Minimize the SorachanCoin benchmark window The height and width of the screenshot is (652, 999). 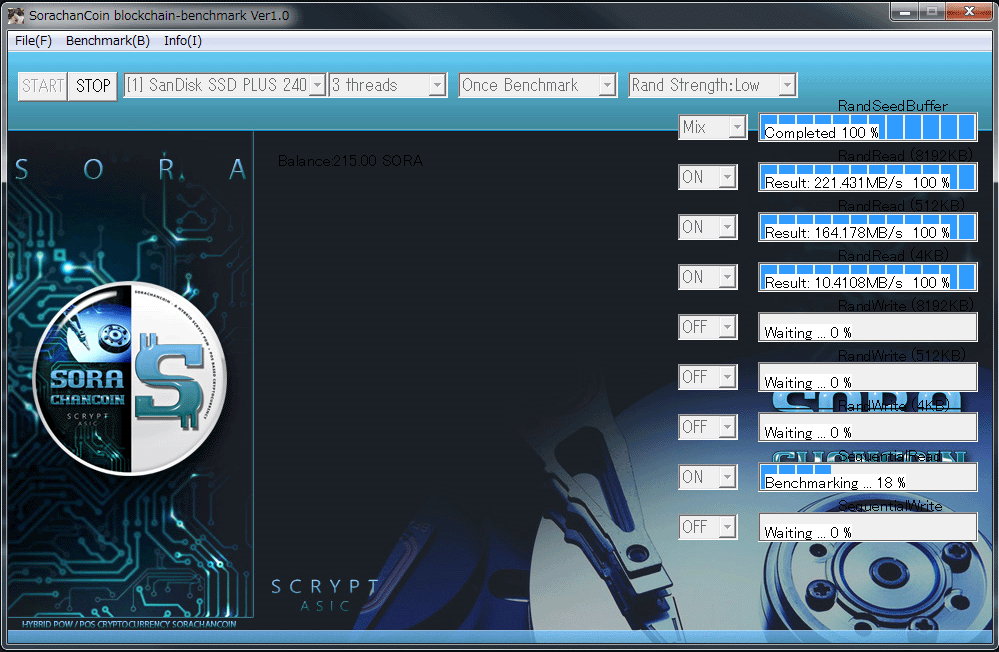pos(904,11)
